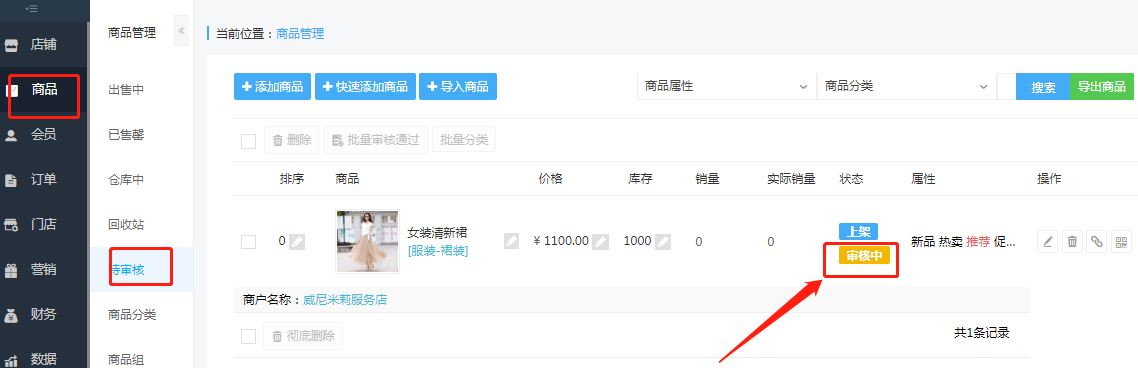Open 商品组 in submenu

[x=126, y=359]
